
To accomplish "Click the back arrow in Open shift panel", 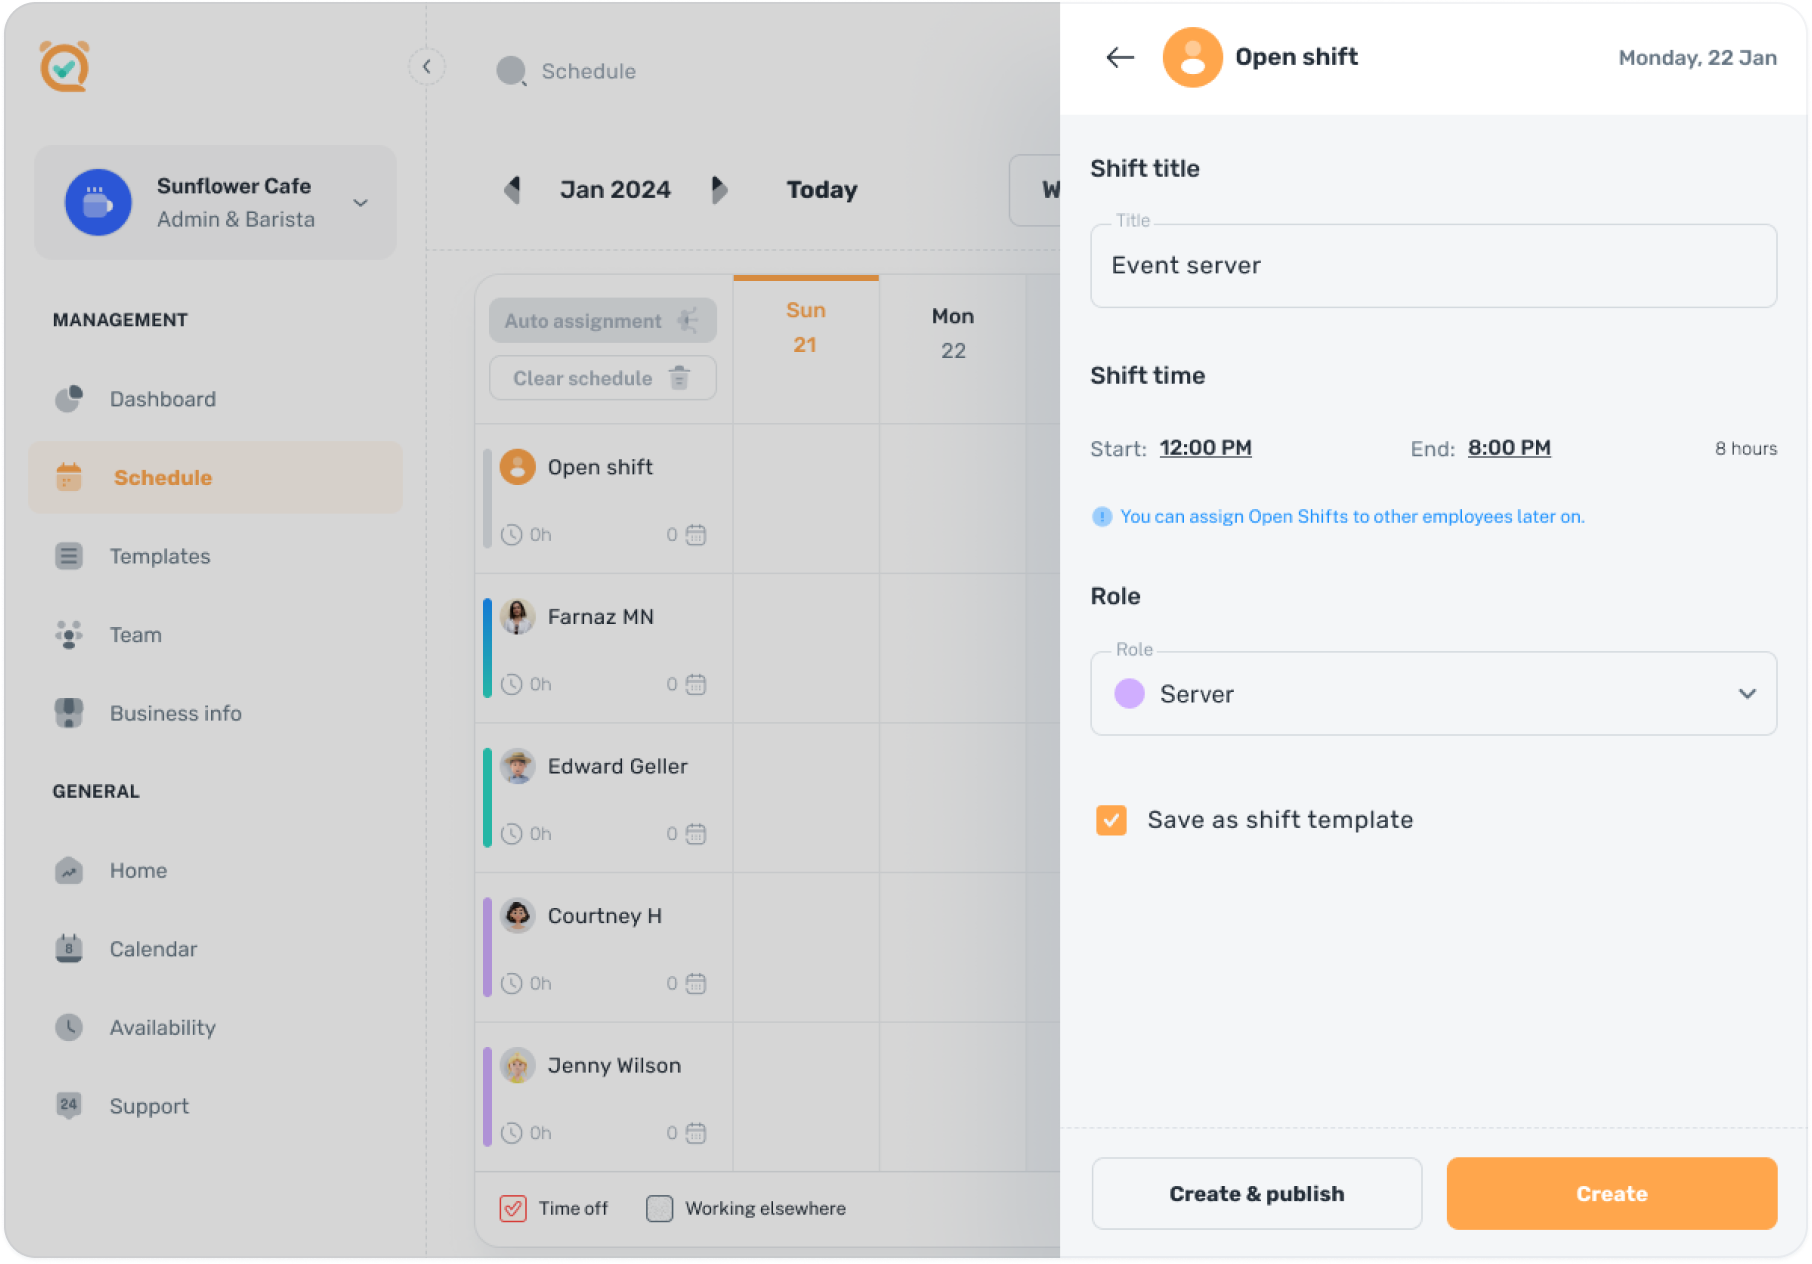I will click(1119, 58).
